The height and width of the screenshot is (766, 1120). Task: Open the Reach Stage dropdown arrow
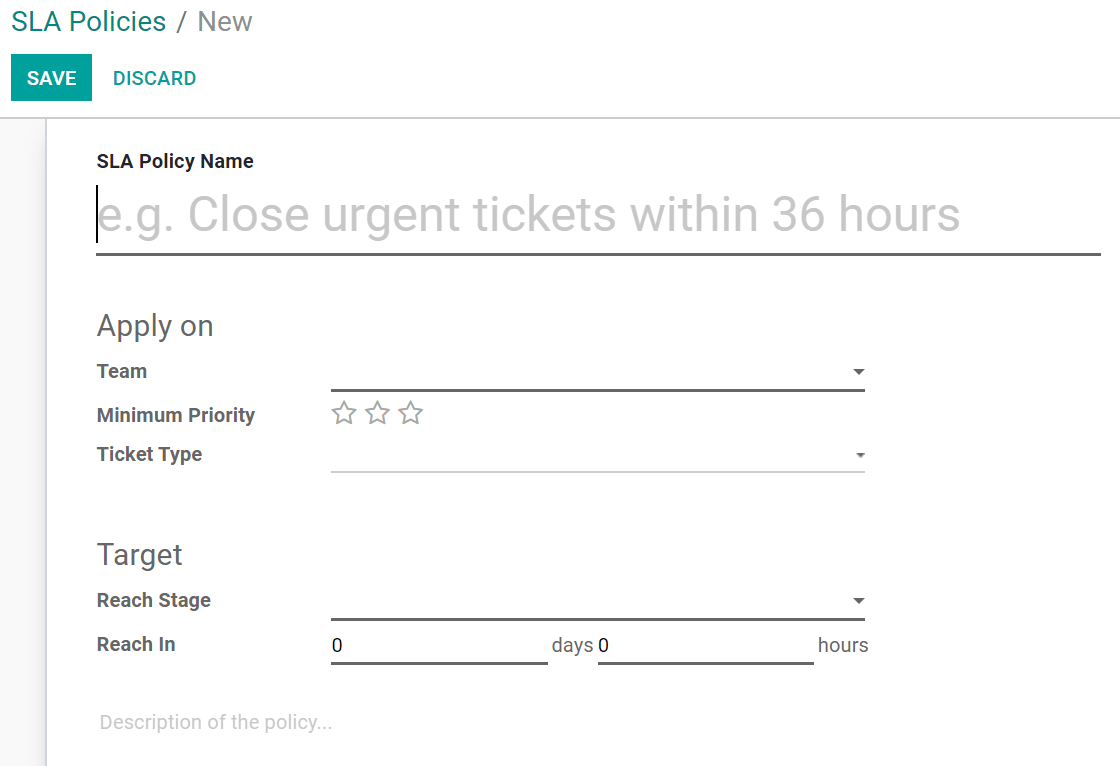point(858,601)
